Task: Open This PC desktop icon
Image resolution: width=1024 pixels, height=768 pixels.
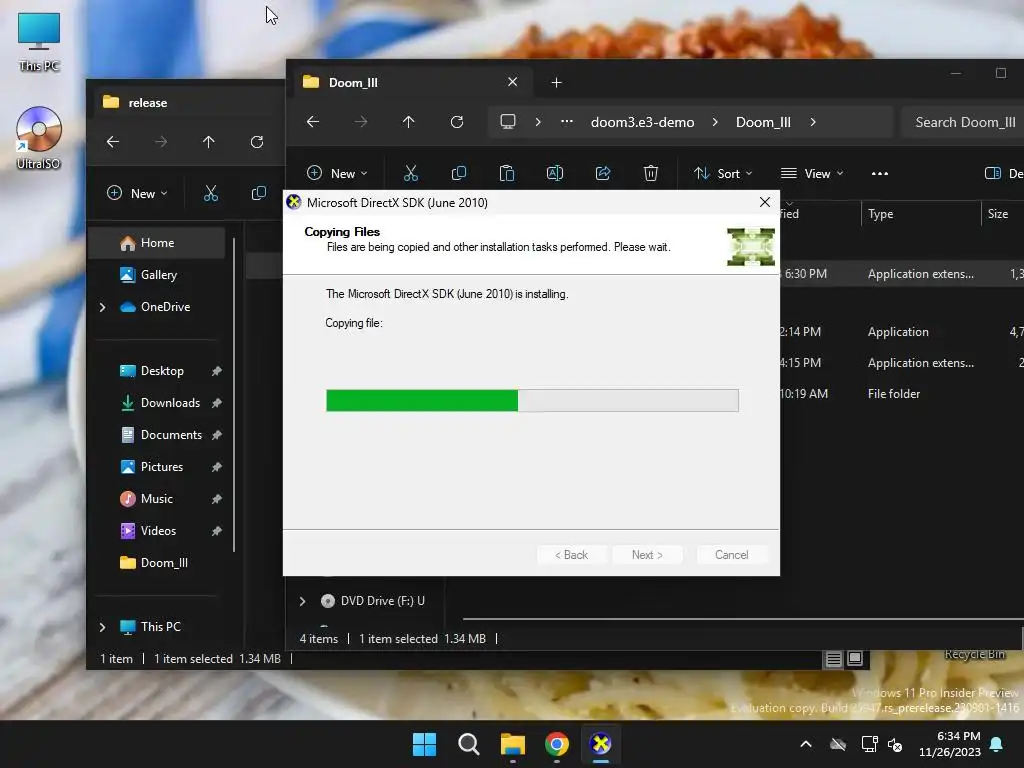Action: [39, 42]
